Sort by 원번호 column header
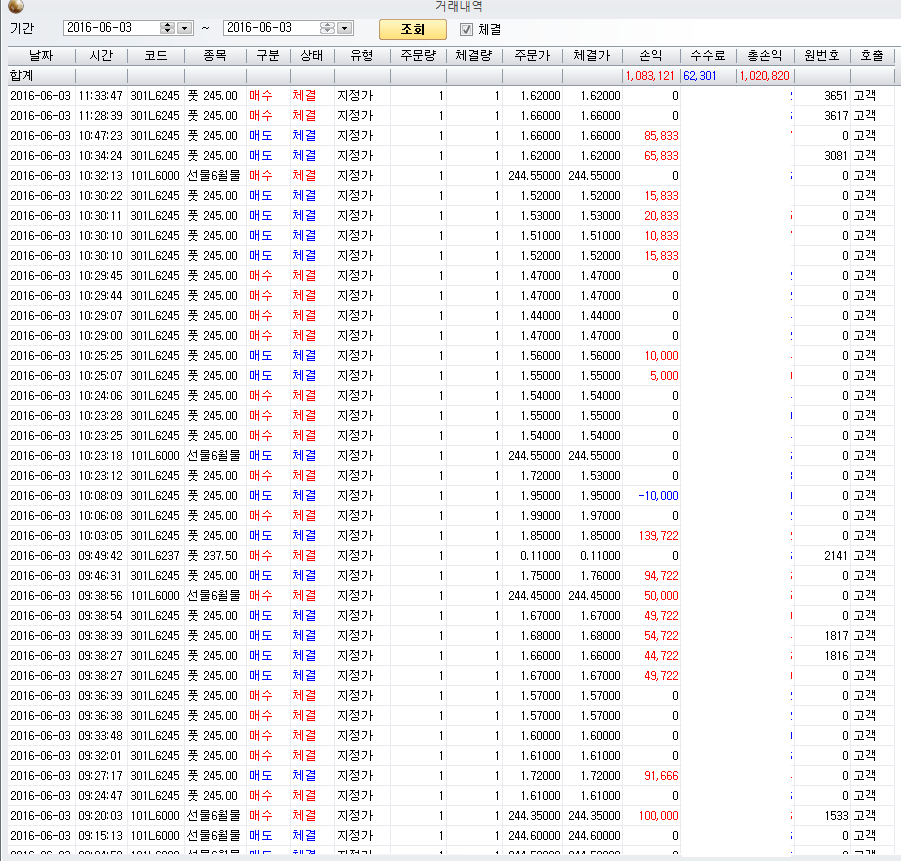The height and width of the screenshot is (861, 901). click(822, 56)
